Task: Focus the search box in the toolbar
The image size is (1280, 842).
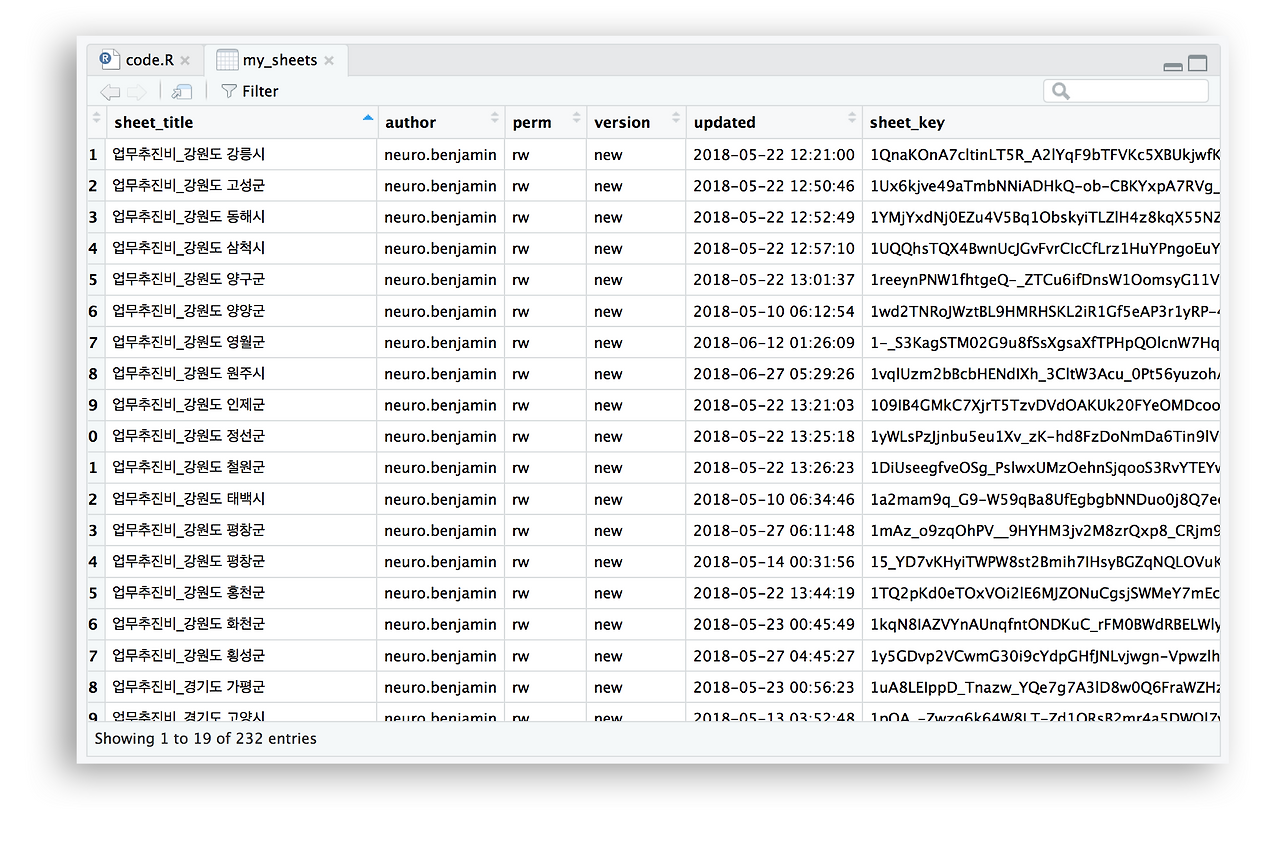Action: coord(1126,91)
